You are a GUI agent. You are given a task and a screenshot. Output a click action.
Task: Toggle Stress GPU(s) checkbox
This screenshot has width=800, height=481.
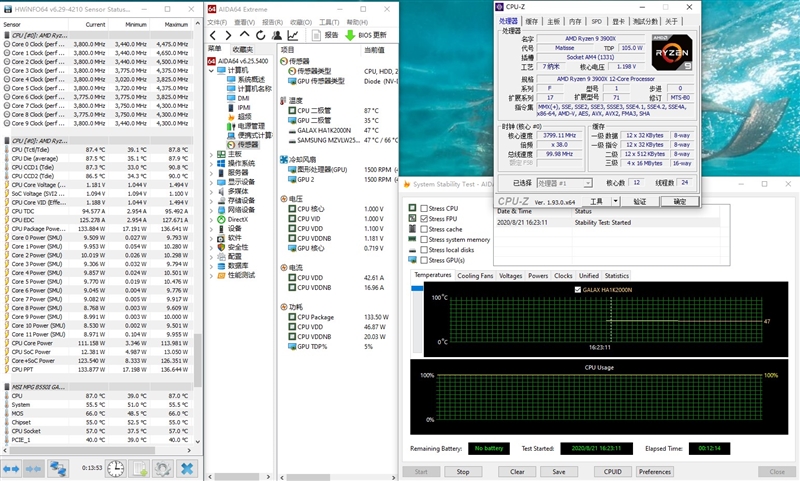(424, 260)
